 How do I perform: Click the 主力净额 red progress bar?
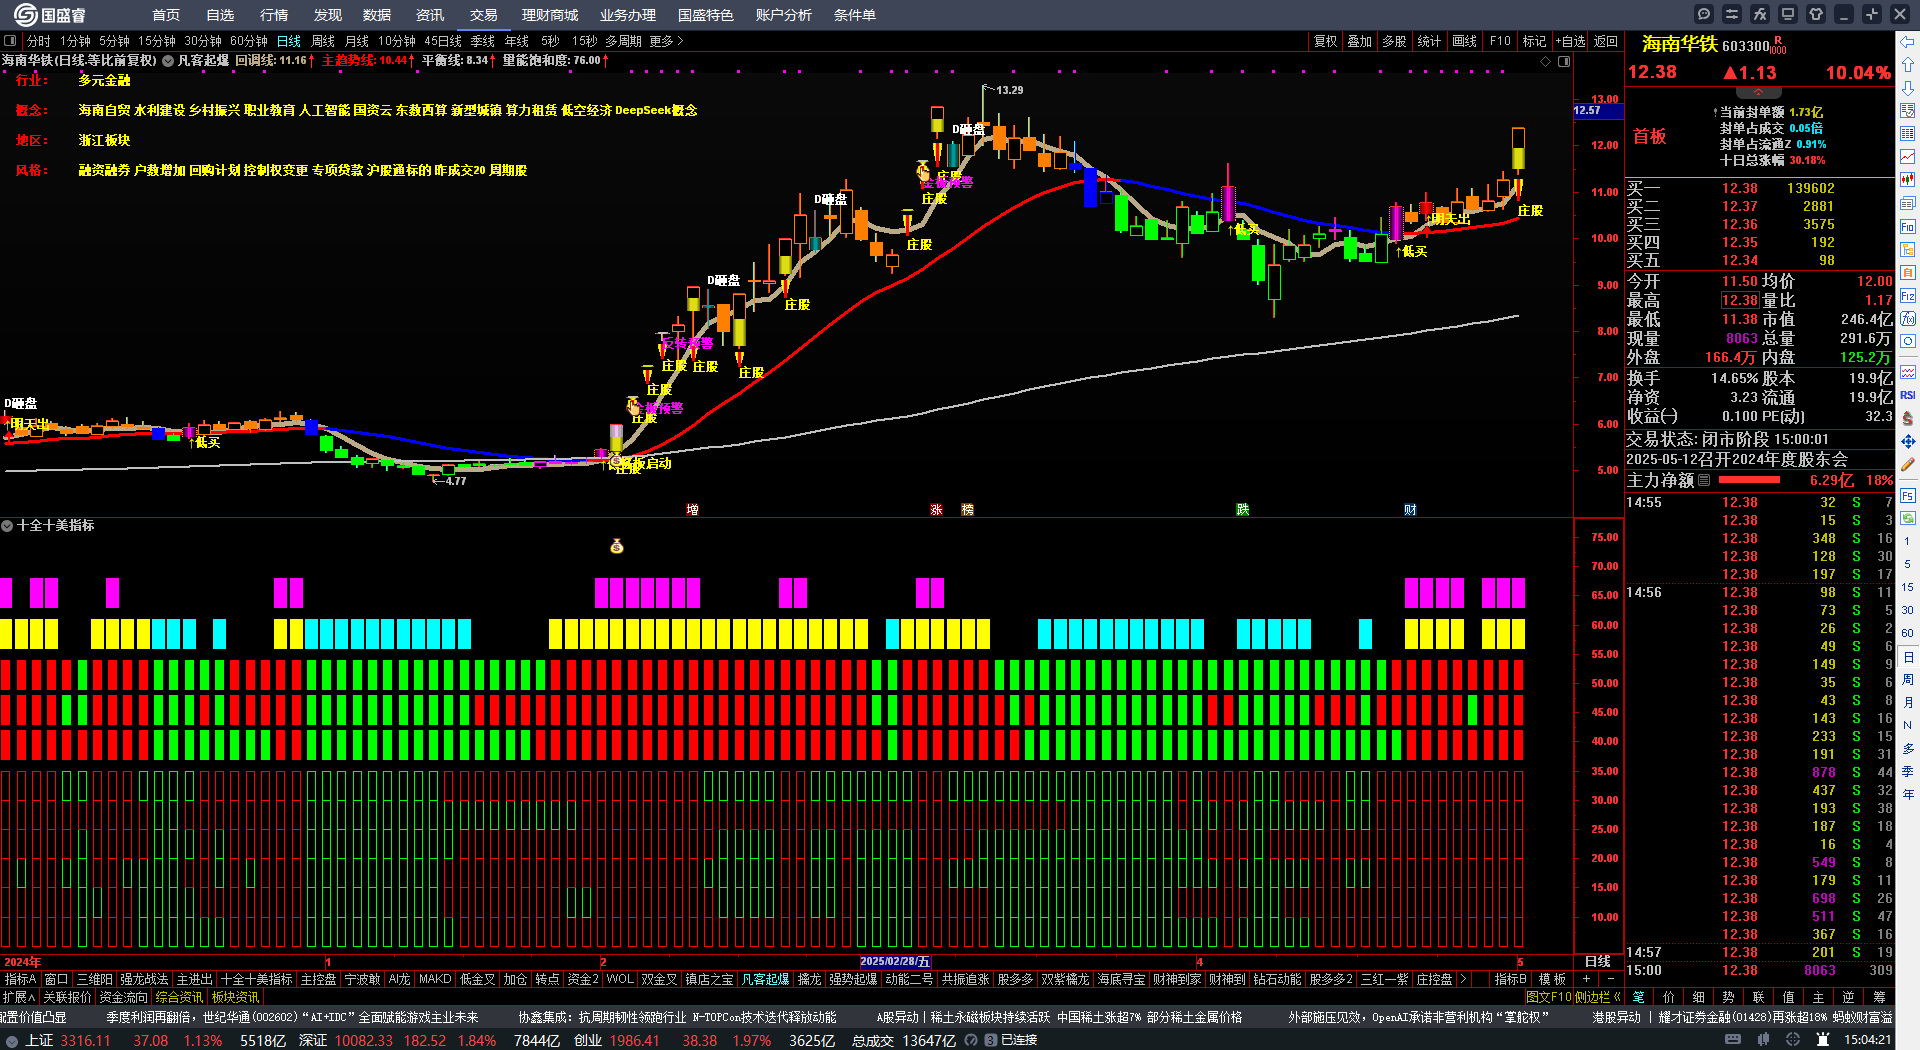(1749, 480)
